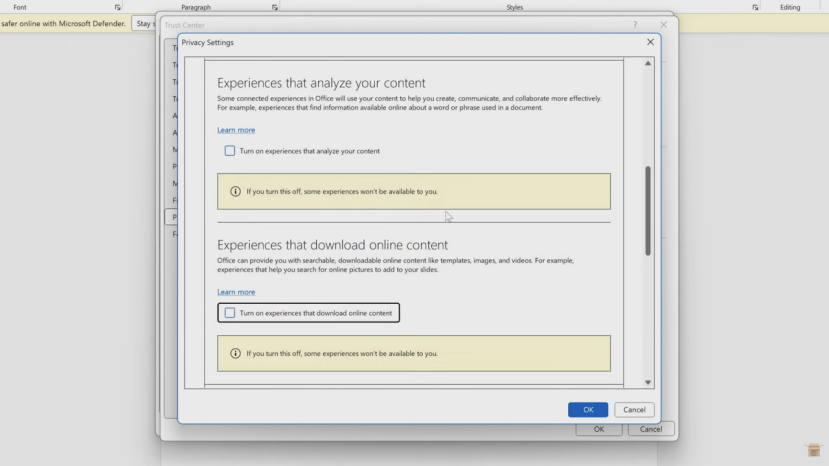Image resolution: width=829 pixels, height=466 pixels.
Task: Click the info icon in first yellow notice
Action: [x=235, y=191]
